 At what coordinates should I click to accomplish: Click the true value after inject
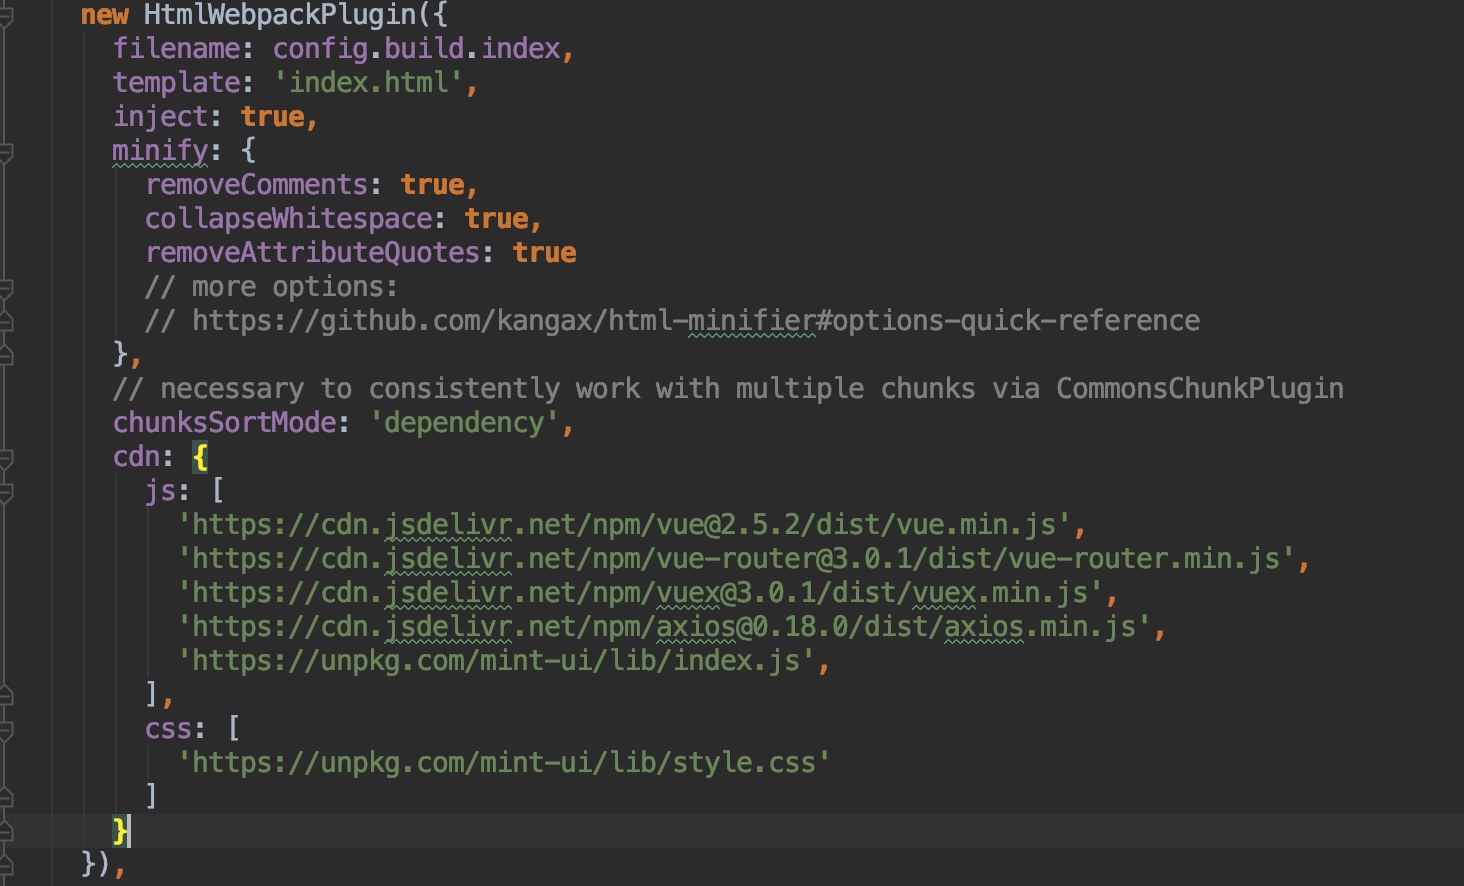point(272,116)
